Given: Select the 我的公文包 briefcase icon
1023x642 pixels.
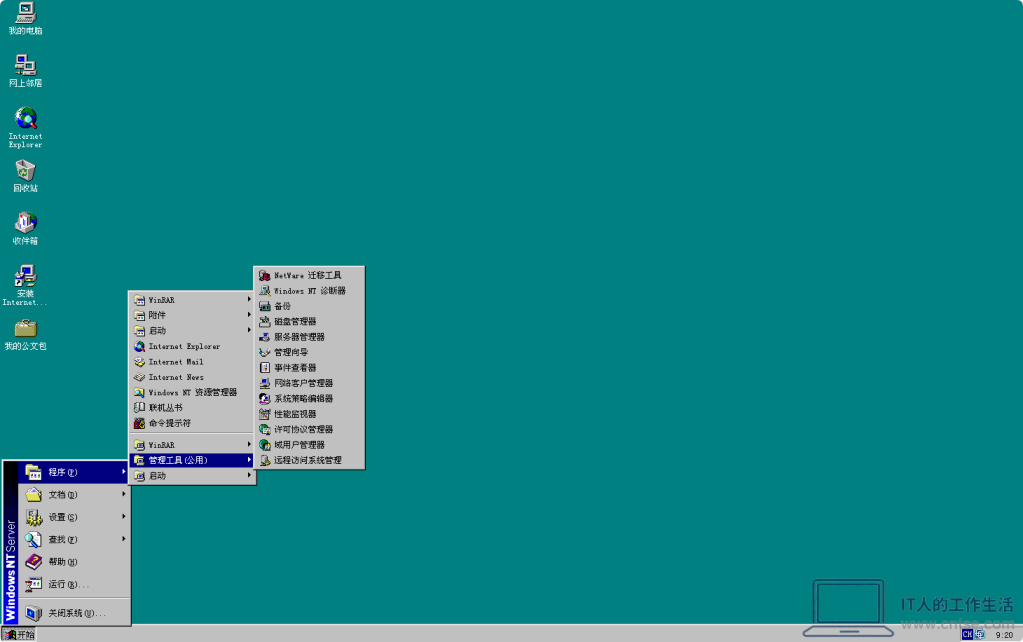Looking at the screenshot, I should coord(25,335).
